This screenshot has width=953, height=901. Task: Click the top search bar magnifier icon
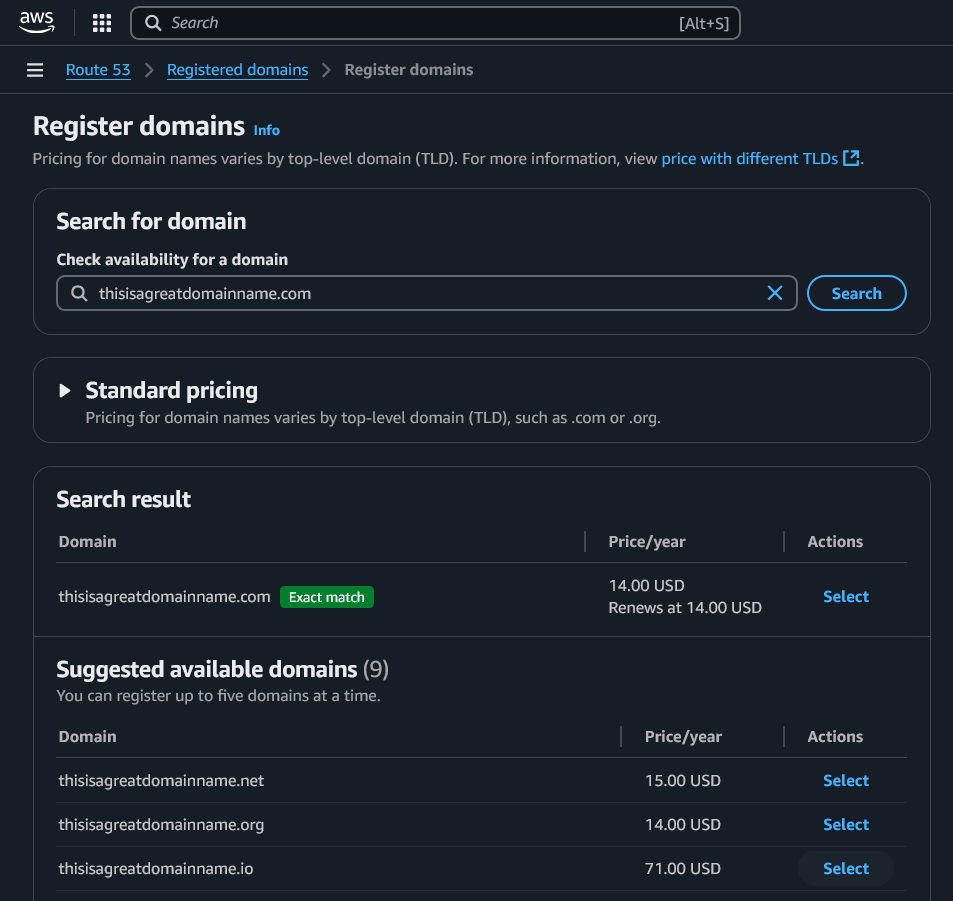[x=153, y=23]
